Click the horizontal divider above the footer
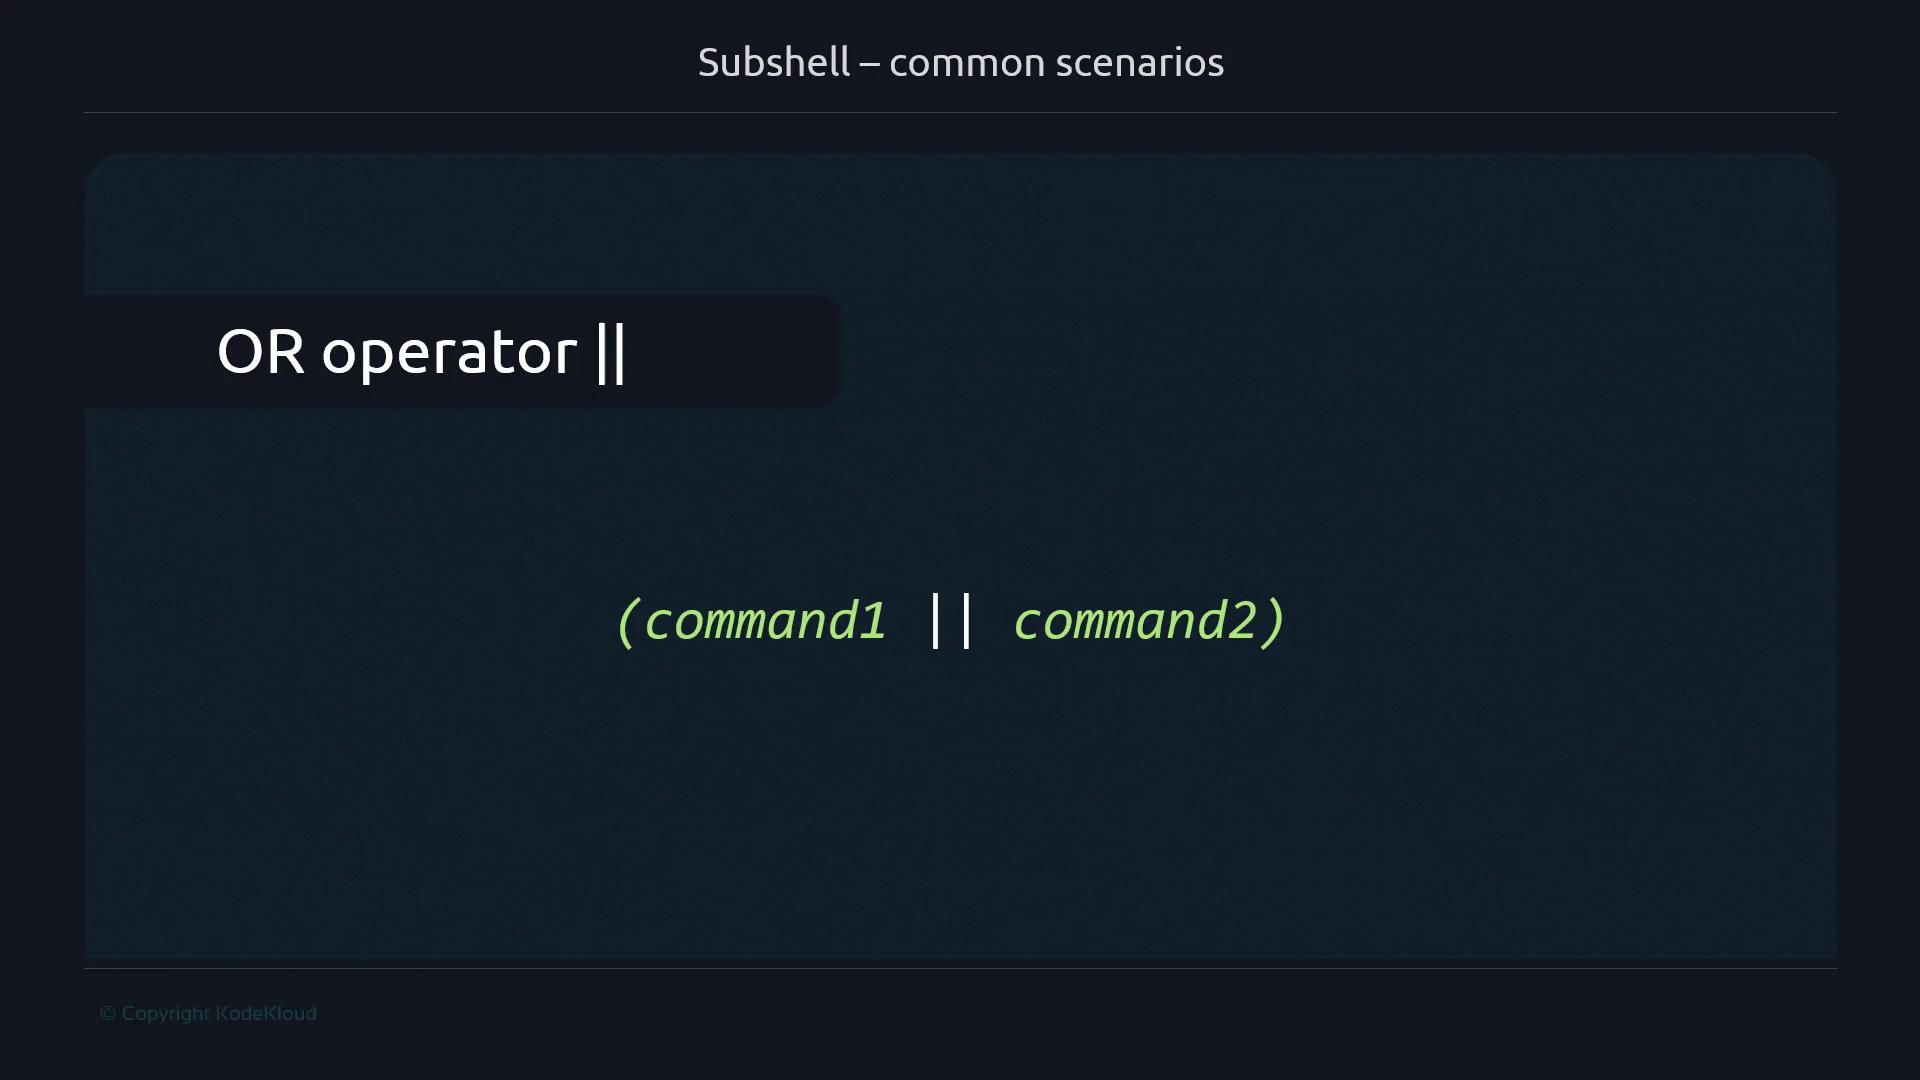1920x1080 pixels. (x=960, y=968)
